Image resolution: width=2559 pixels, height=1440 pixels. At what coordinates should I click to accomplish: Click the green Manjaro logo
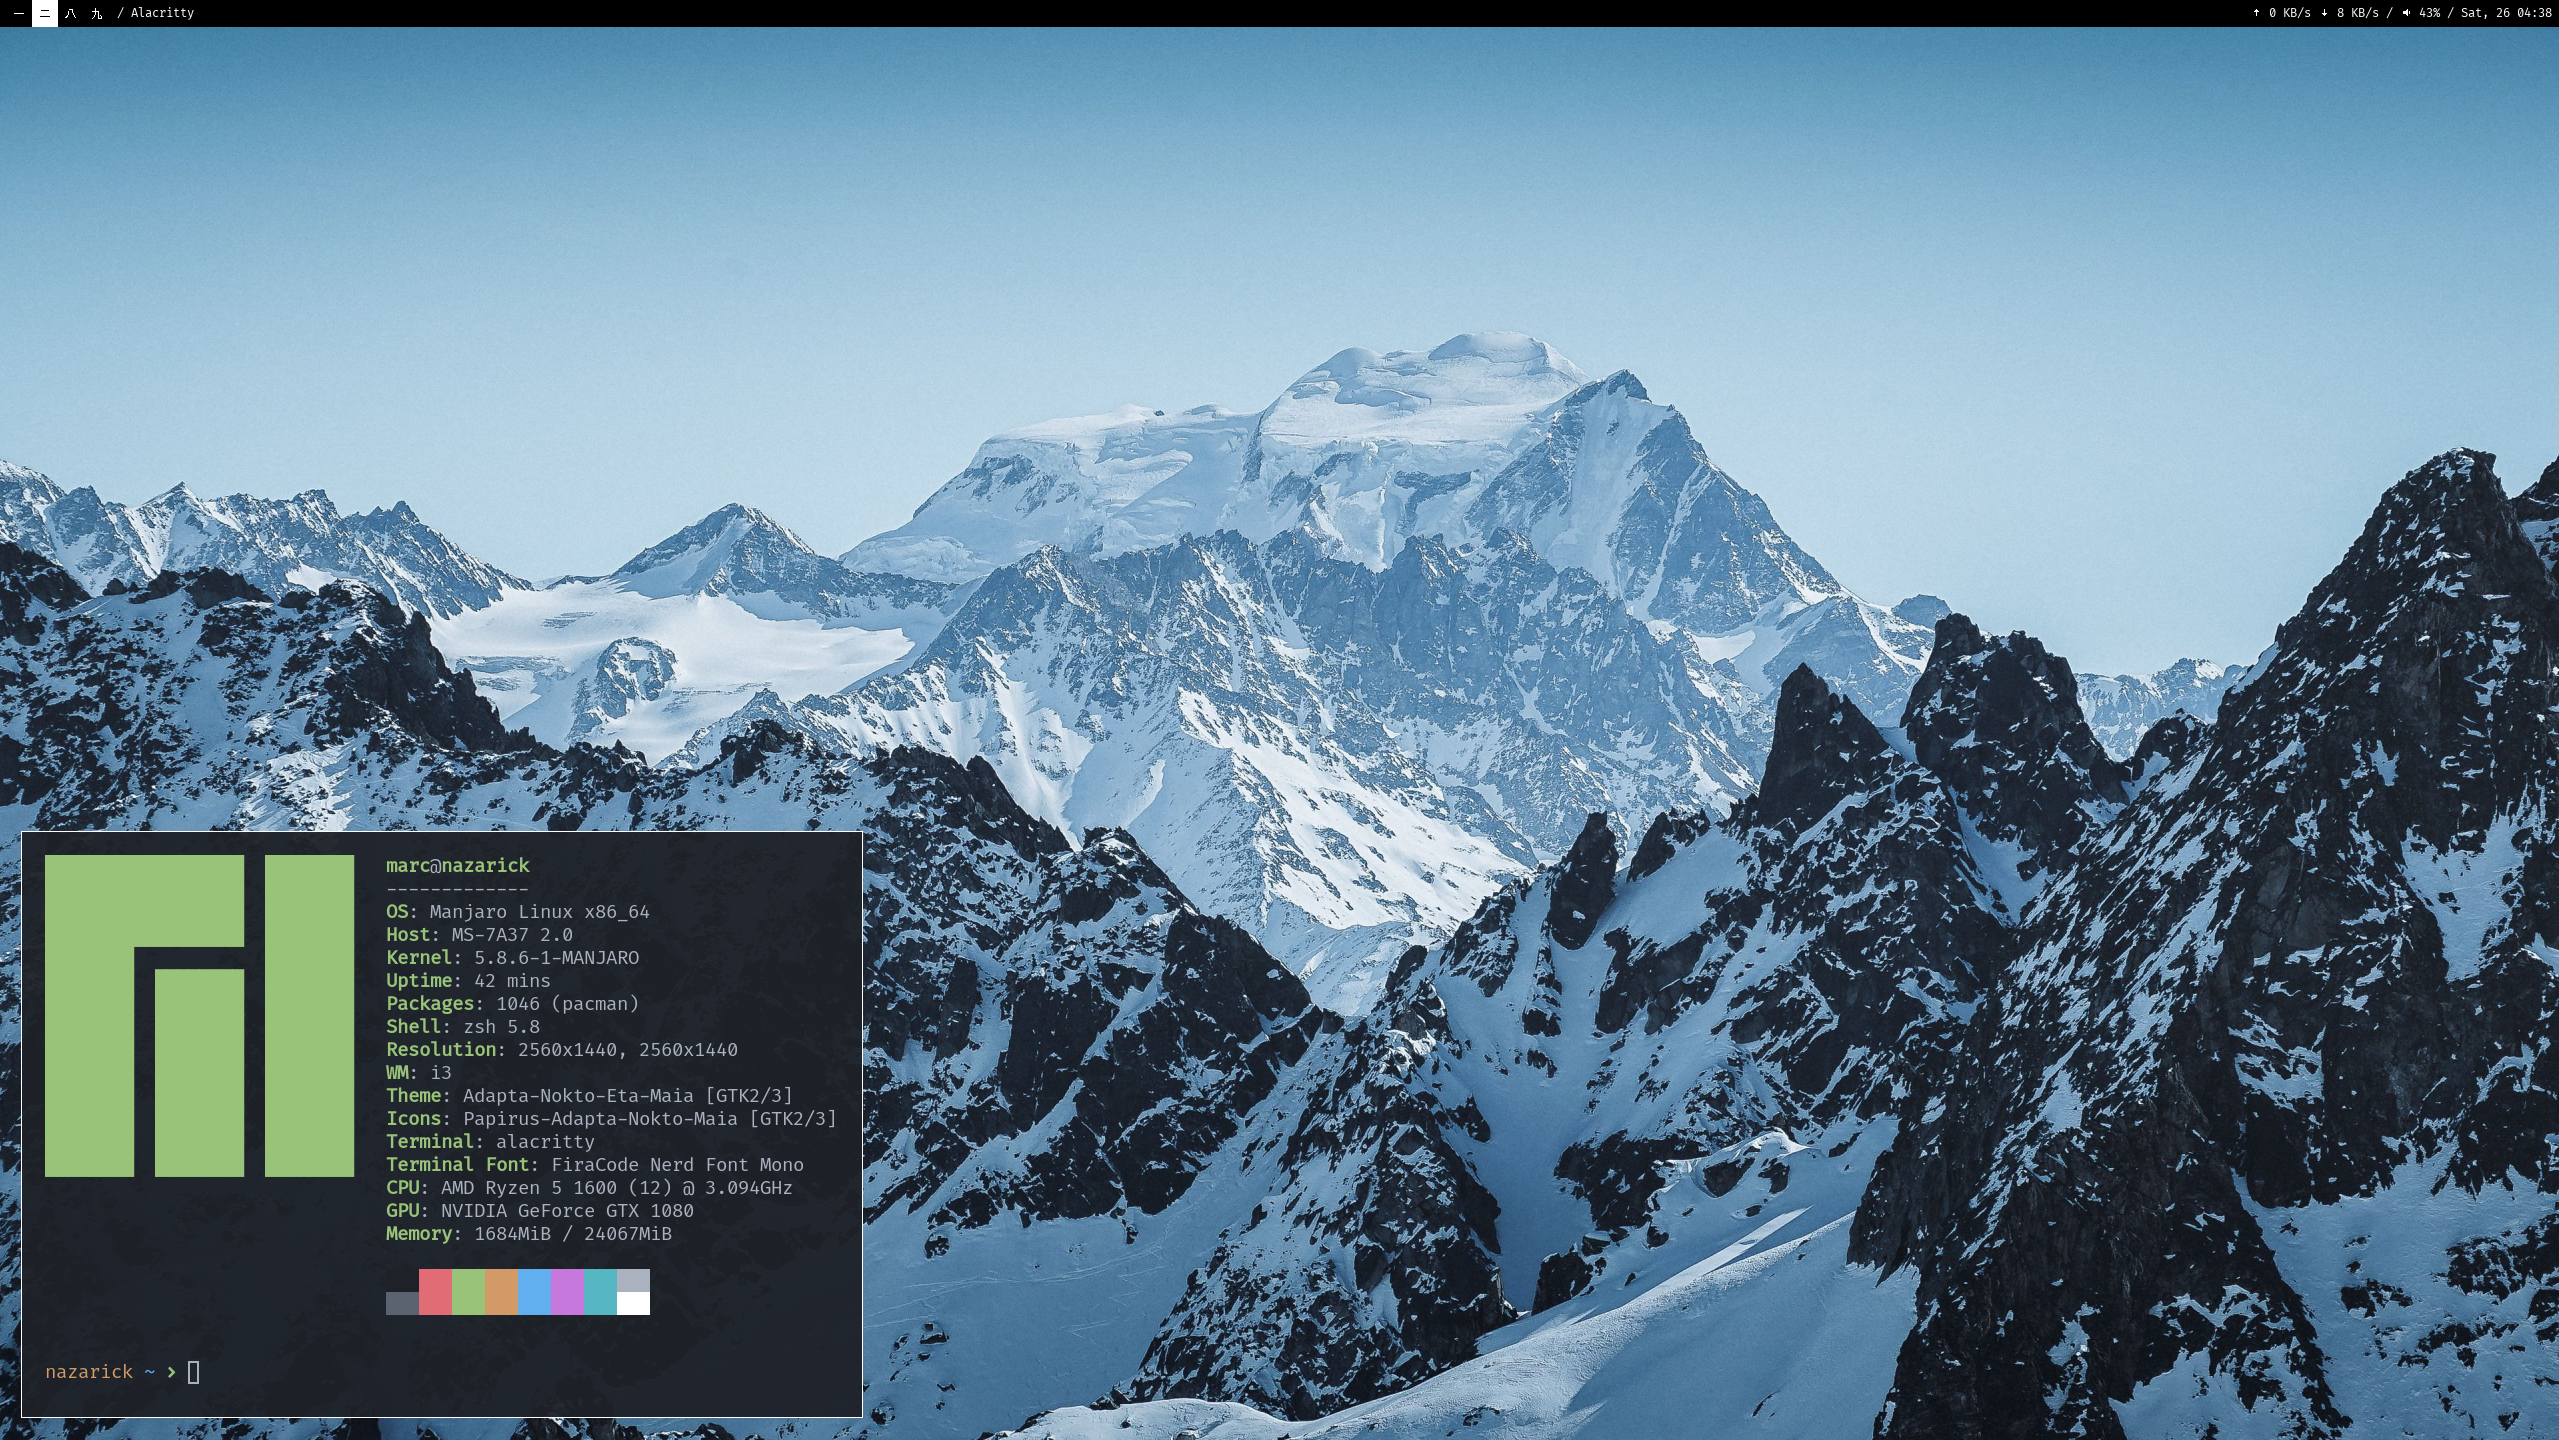tap(199, 1015)
